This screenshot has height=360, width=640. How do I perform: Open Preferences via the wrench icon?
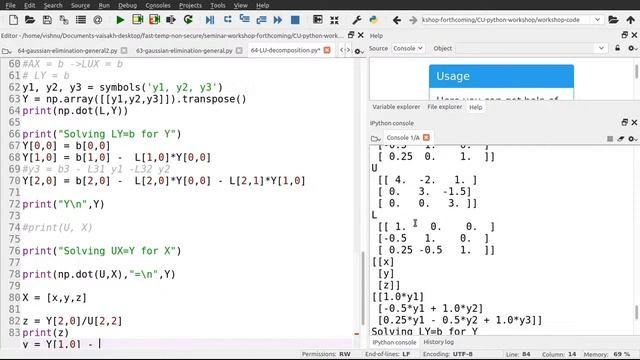pos(356,20)
